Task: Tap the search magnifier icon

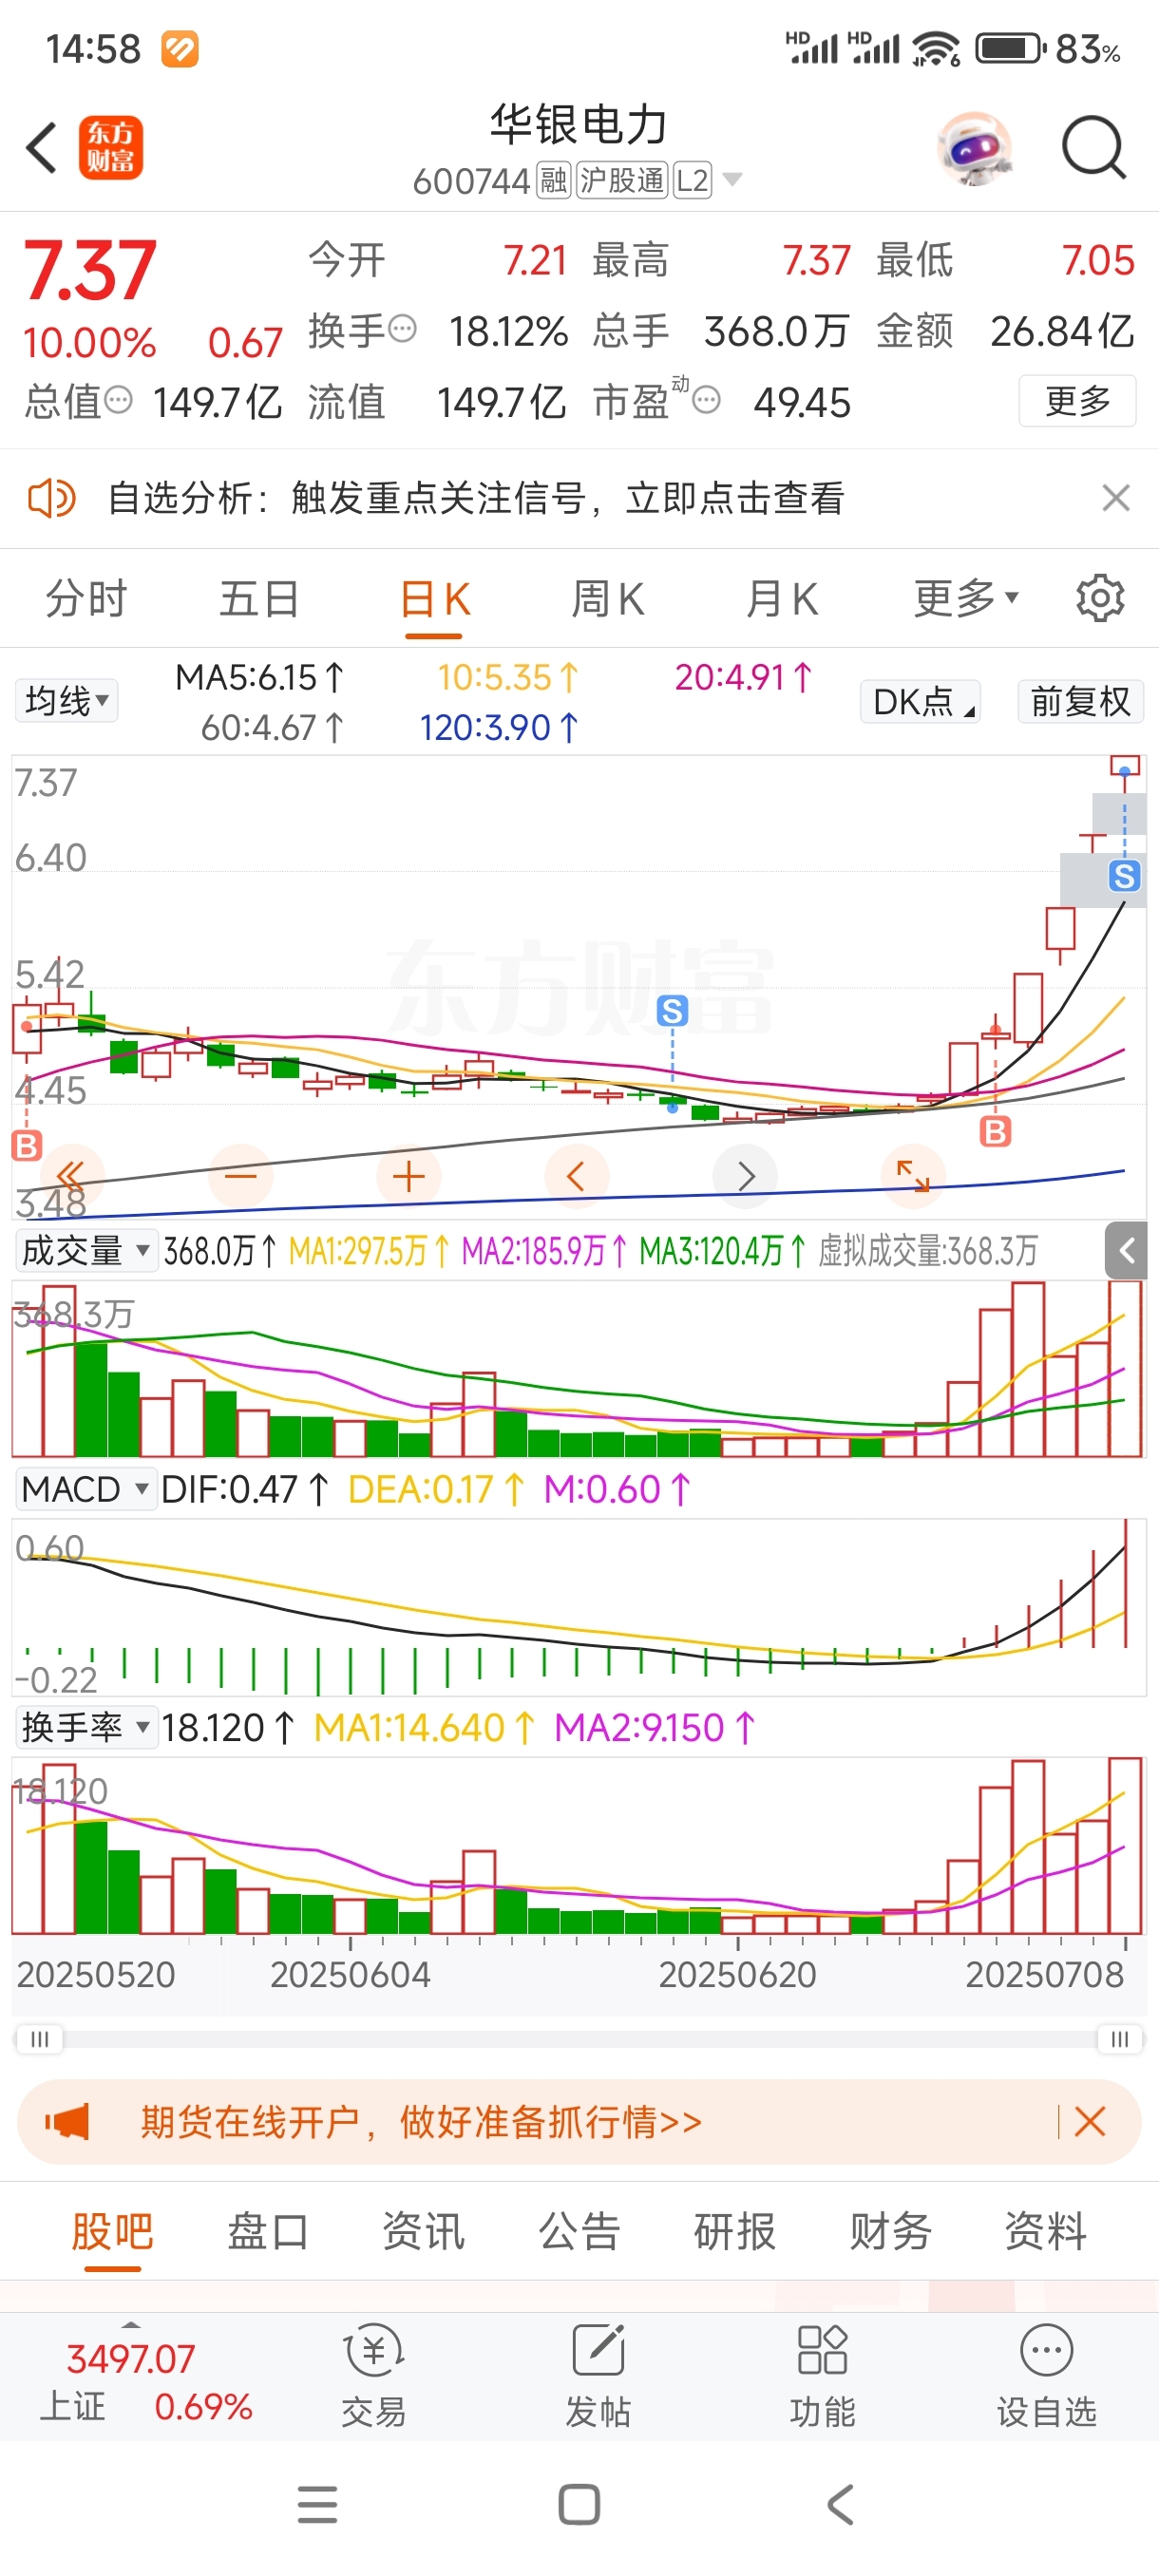Action: tap(1093, 148)
